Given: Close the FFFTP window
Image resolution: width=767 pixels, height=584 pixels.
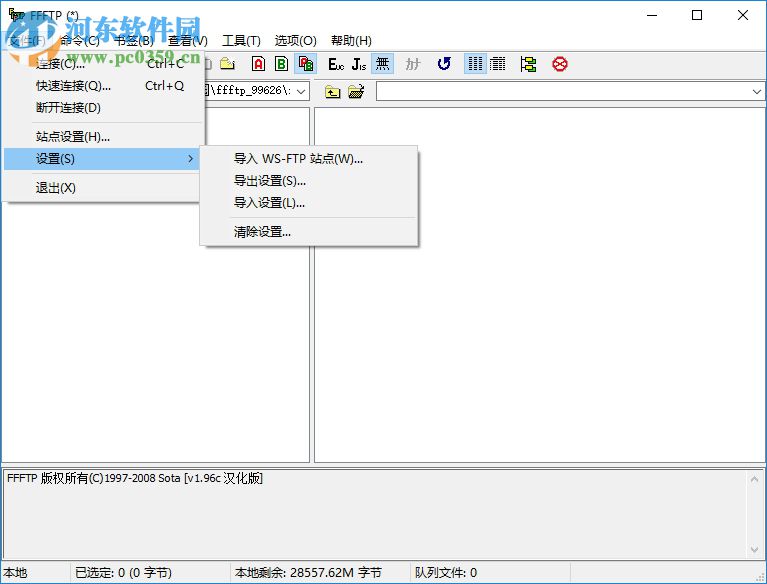Looking at the screenshot, I should coord(743,15).
